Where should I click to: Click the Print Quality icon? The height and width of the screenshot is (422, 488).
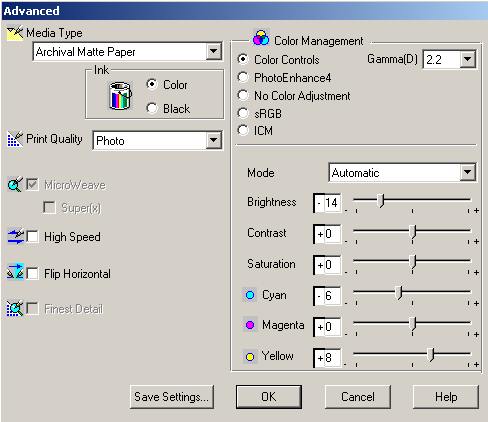[x=15, y=139]
